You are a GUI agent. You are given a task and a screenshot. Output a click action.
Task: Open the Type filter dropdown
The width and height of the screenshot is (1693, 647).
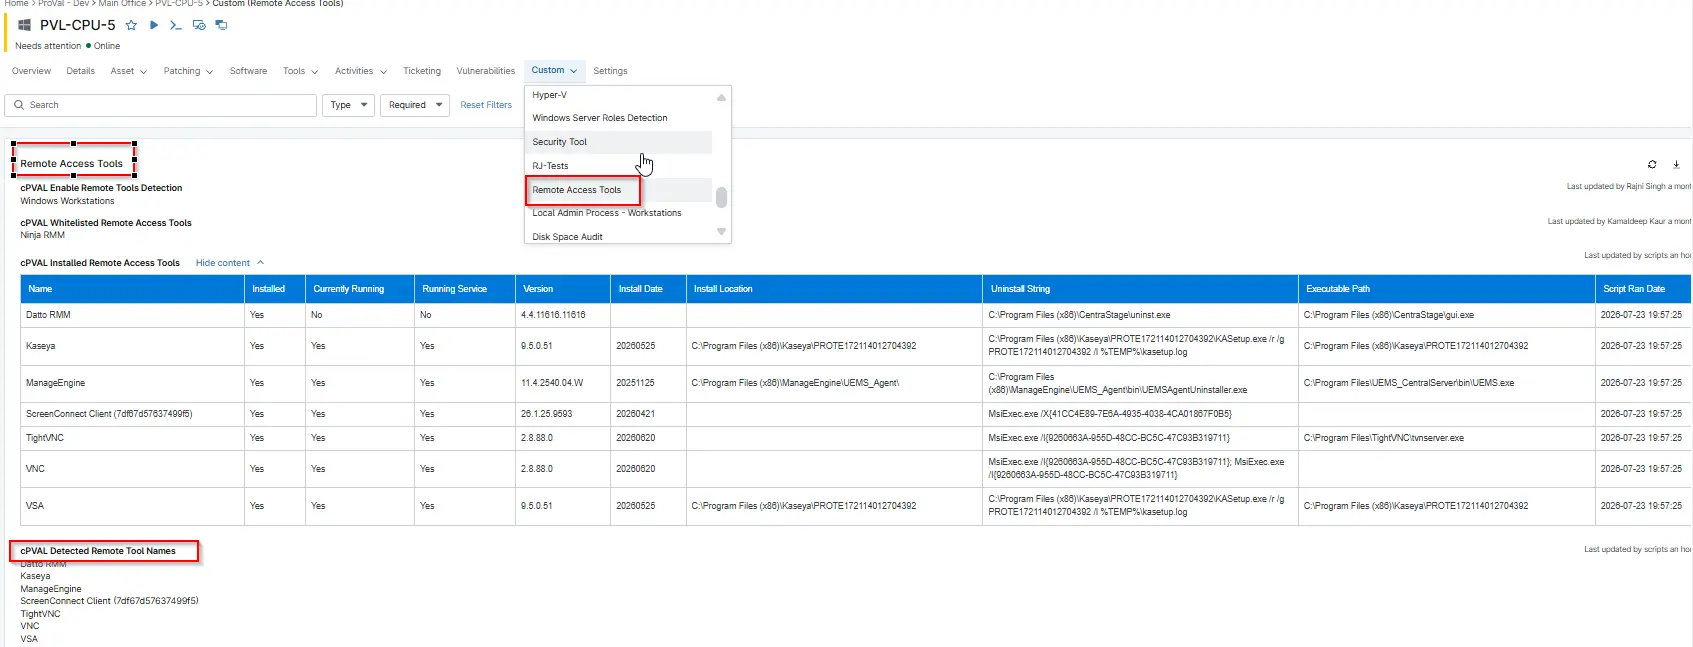(x=348, y=105)
